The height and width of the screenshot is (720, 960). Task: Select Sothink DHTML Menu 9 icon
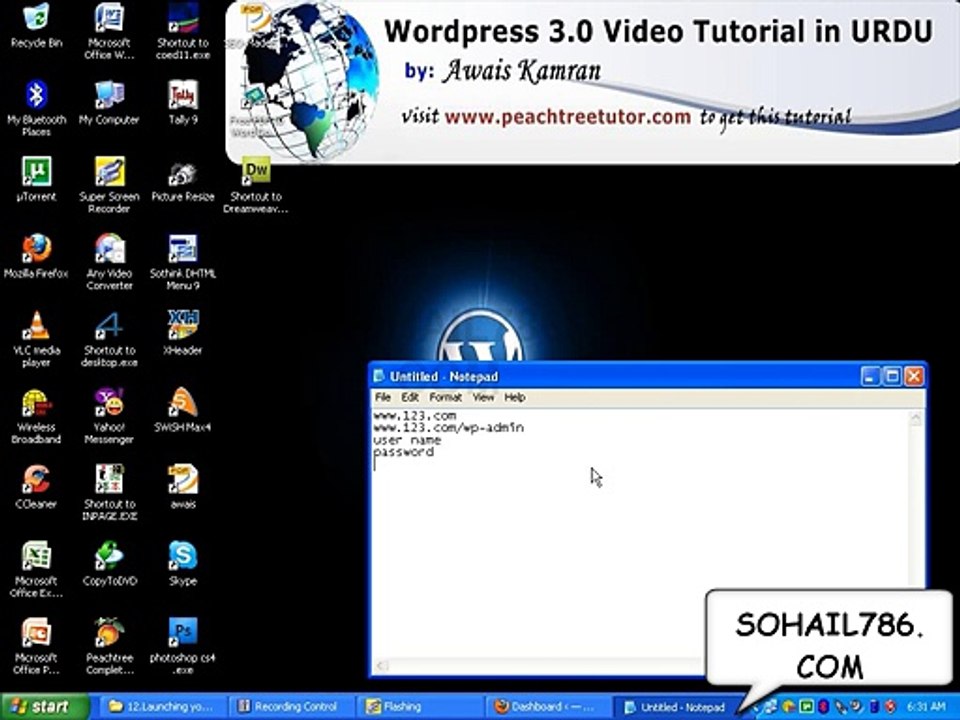click(x=182, y=261)
